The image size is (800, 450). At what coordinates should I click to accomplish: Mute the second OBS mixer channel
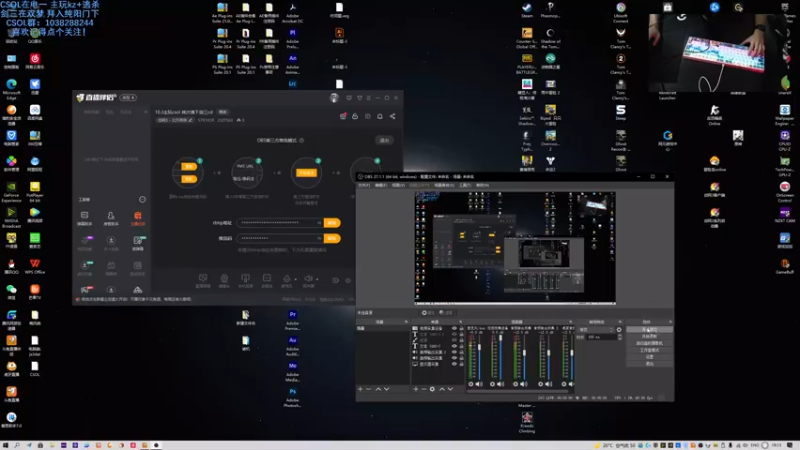(501, 384)
